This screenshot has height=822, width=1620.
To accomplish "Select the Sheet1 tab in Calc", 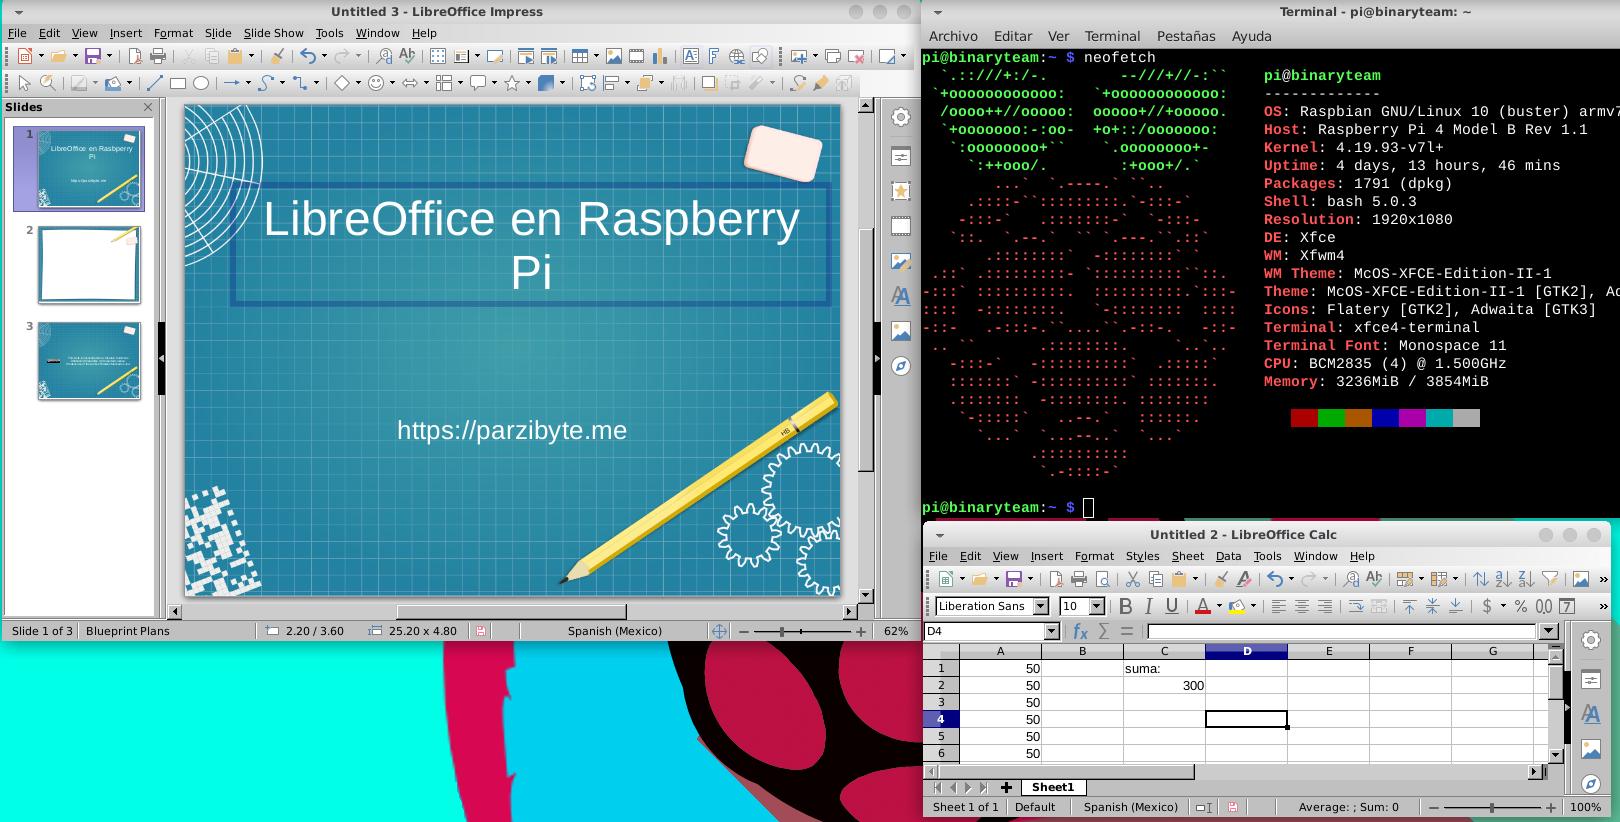I will (1052, 787).
